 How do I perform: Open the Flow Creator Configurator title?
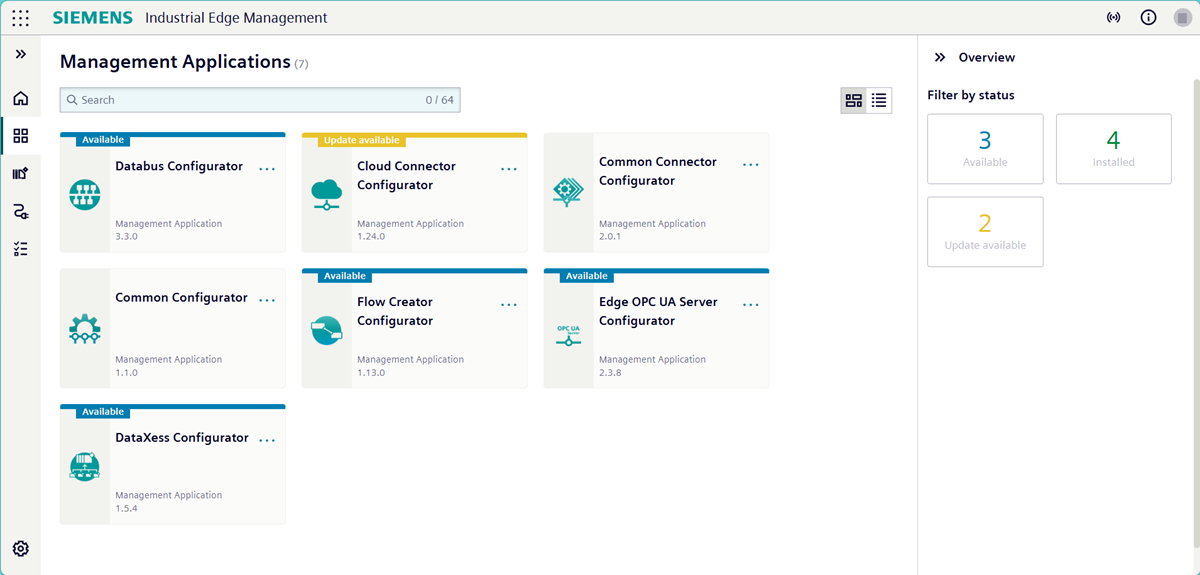tap(395, 311)
